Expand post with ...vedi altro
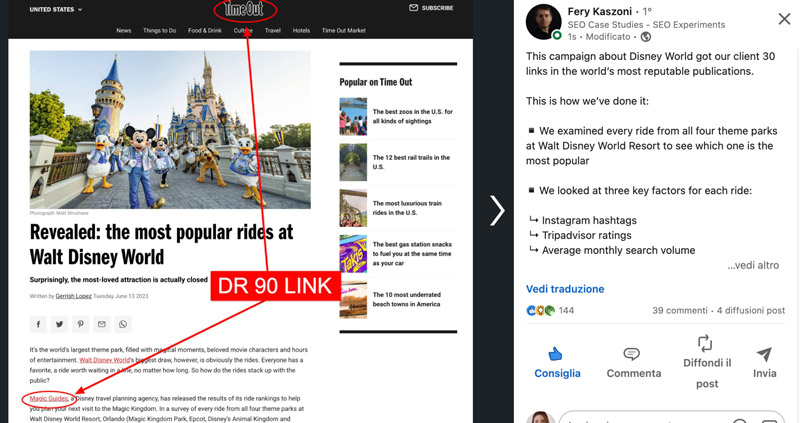This screenshot has height=423, width=800. (753, 265)
